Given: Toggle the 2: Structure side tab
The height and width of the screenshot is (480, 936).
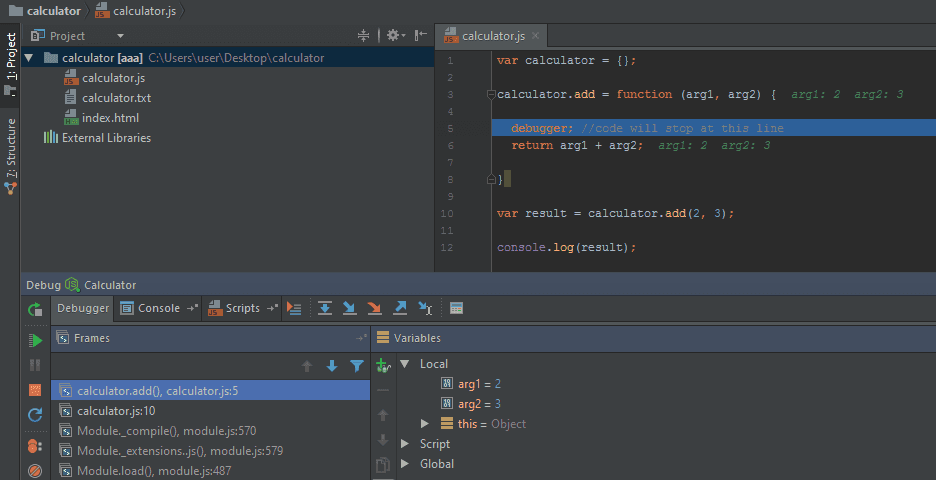Looking at the screenshot, I should click(x=11, y=156).
